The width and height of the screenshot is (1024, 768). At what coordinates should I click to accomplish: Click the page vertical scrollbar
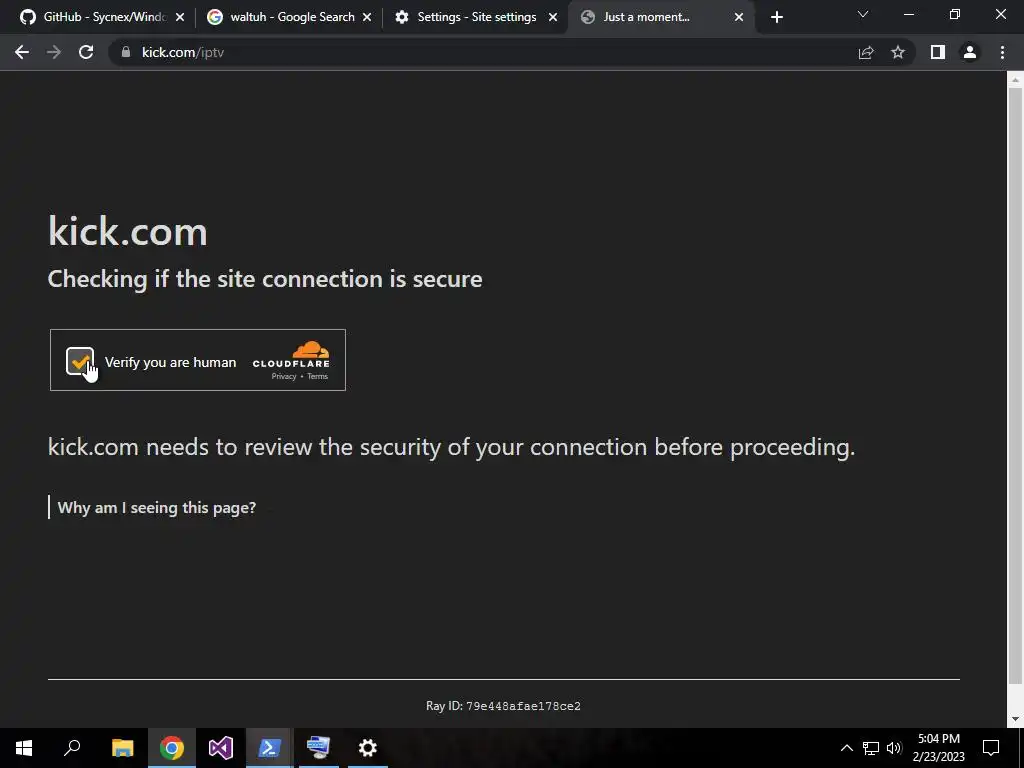[1014, 385]
